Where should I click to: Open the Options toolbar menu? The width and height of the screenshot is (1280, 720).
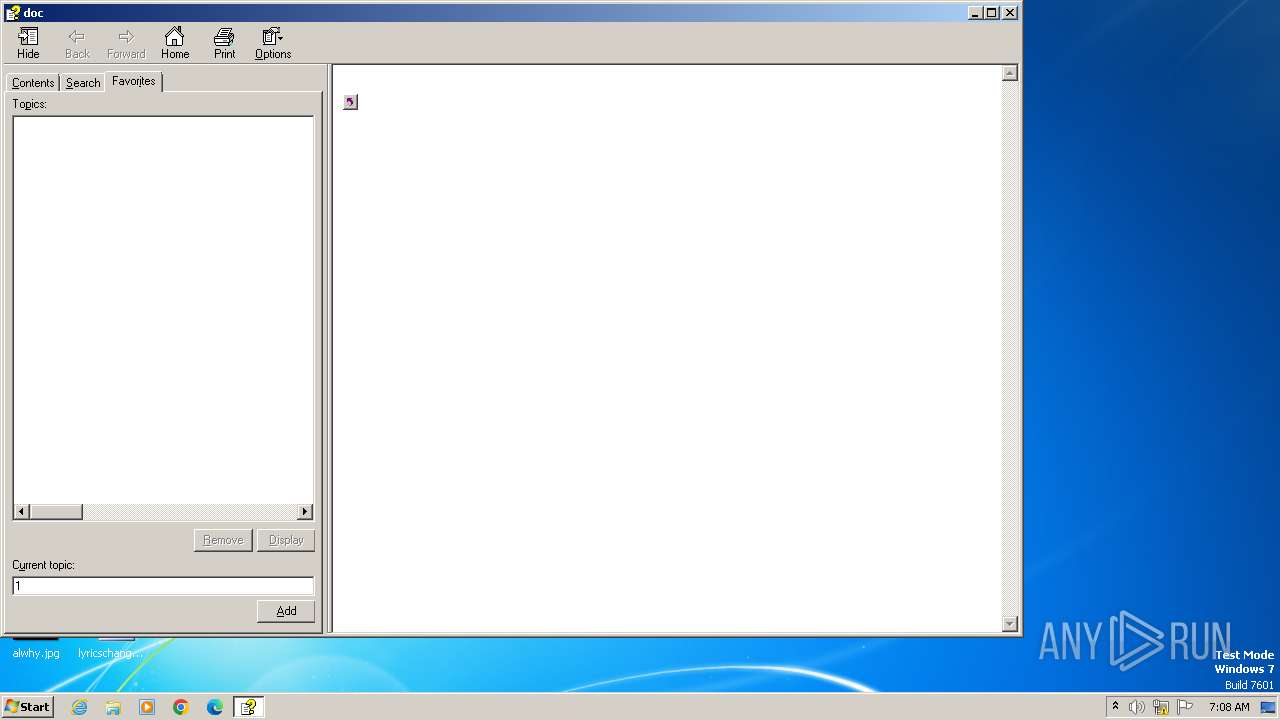pyautogui.click(x=273, y=43)
